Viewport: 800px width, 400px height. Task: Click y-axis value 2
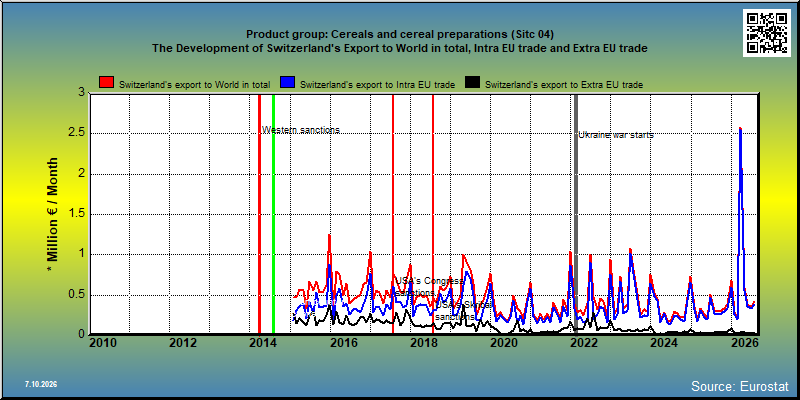coord(82,174)
